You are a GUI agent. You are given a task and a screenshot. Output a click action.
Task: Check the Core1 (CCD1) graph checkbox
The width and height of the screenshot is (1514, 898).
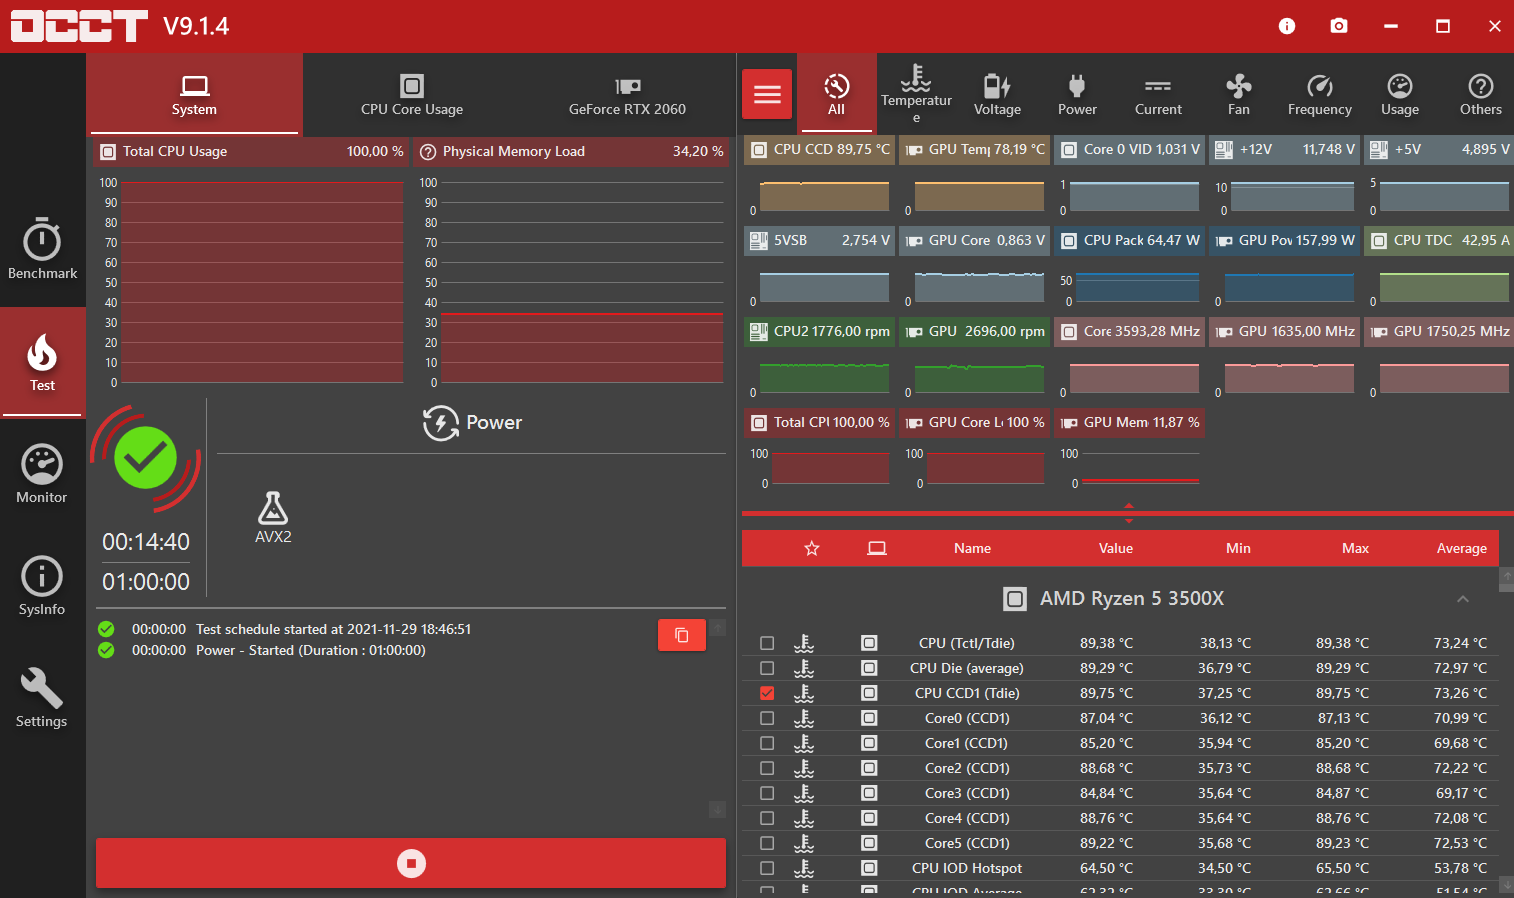click(767, 743)
